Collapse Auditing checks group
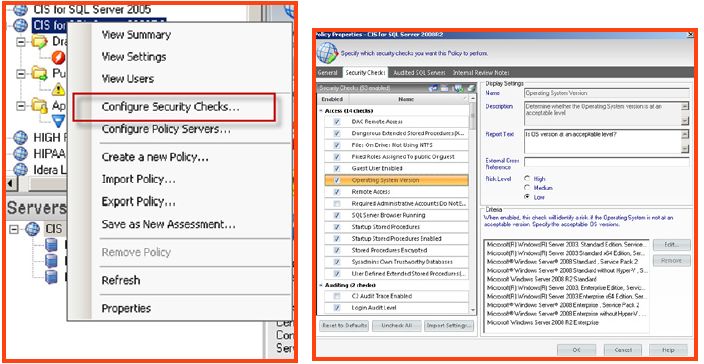 tap(321, 285)
